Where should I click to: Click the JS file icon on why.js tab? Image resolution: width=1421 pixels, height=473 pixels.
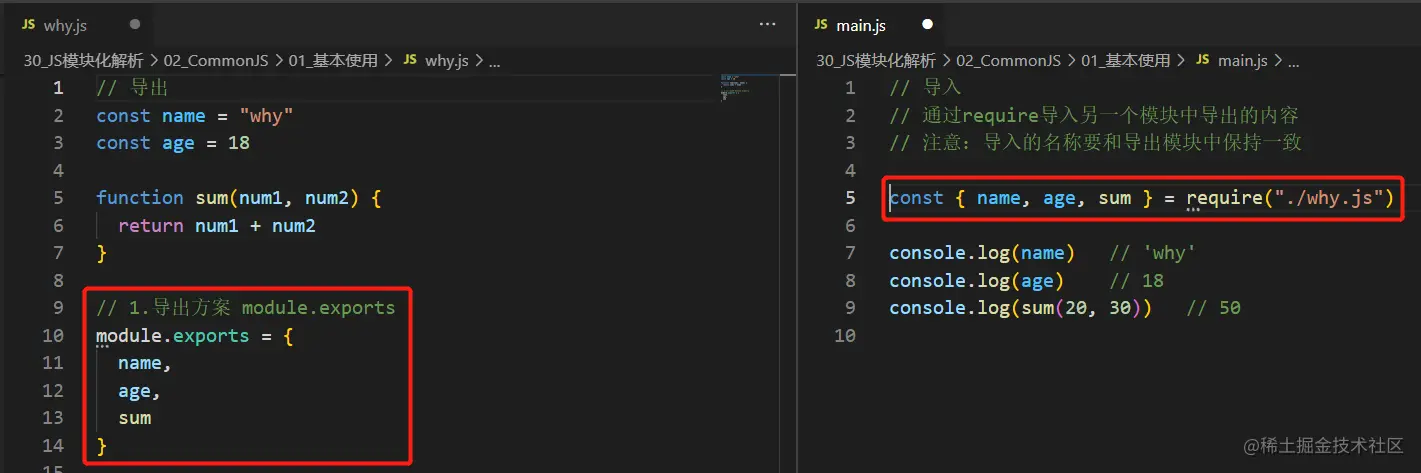pyautogui.click(x=28, y=25)
